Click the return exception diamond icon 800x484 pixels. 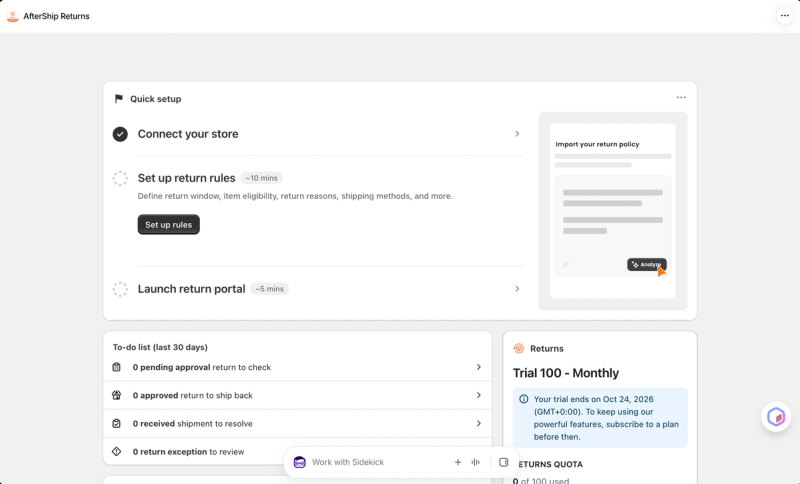[117, 451]
